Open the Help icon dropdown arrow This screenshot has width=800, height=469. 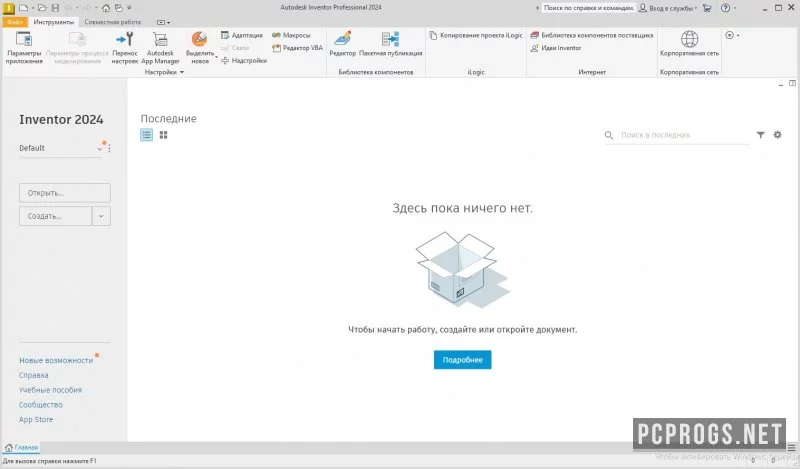coord(735,8)
